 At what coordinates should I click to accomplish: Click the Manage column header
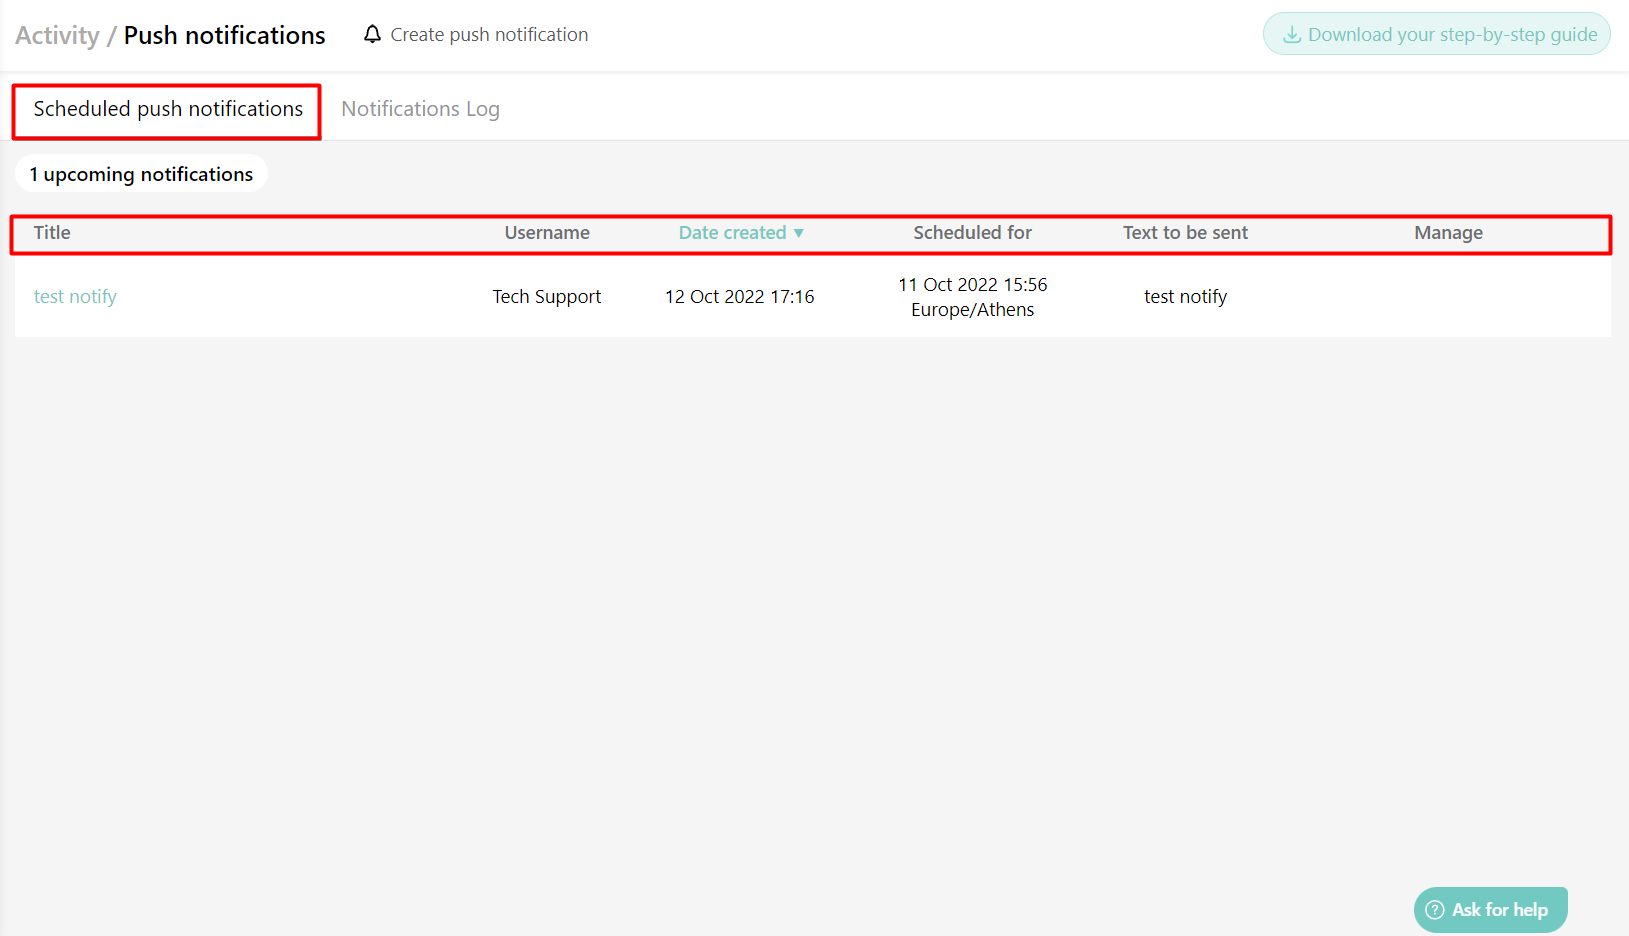pyautogui.click(x=1448, y=232)
